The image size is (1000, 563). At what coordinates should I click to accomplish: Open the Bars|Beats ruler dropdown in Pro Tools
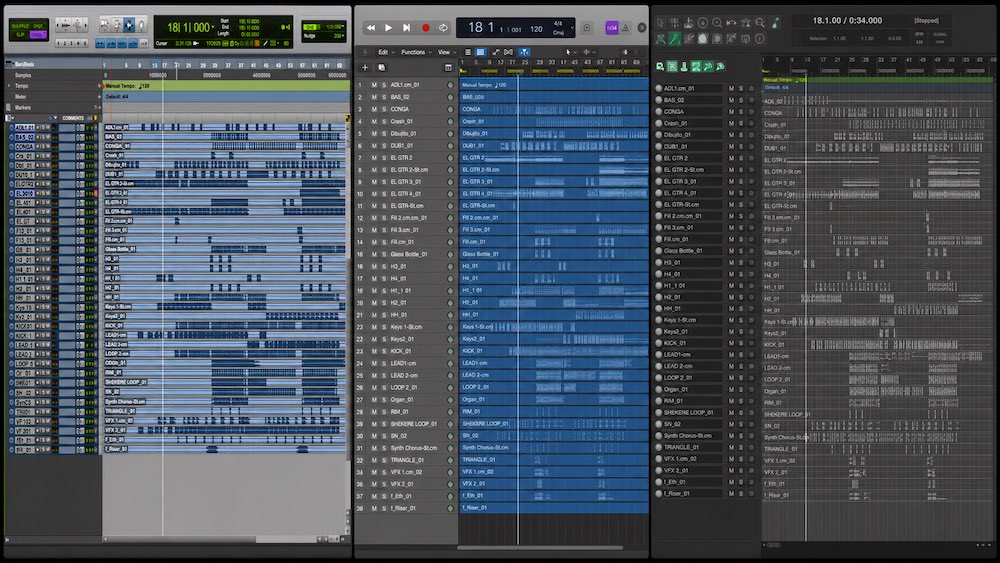pyautogui.click(x=9, y=64)
